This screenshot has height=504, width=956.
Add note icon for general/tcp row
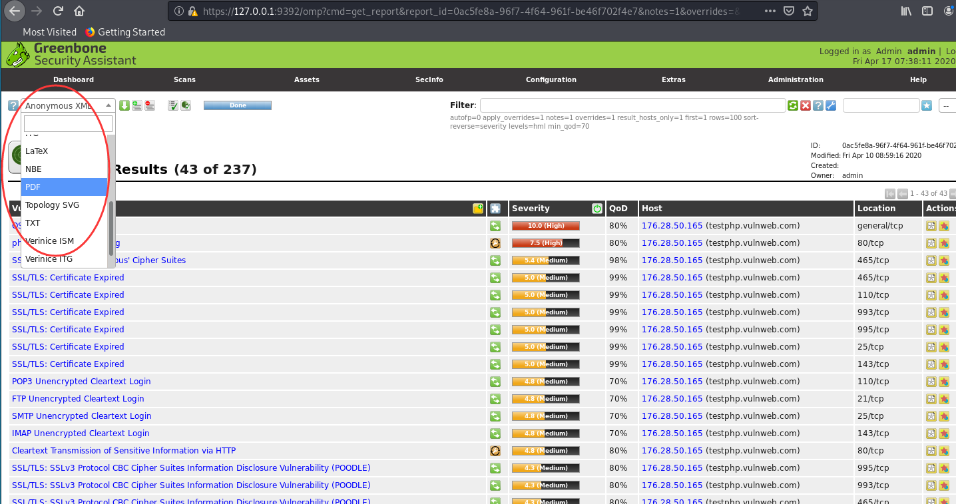(931, 226)
